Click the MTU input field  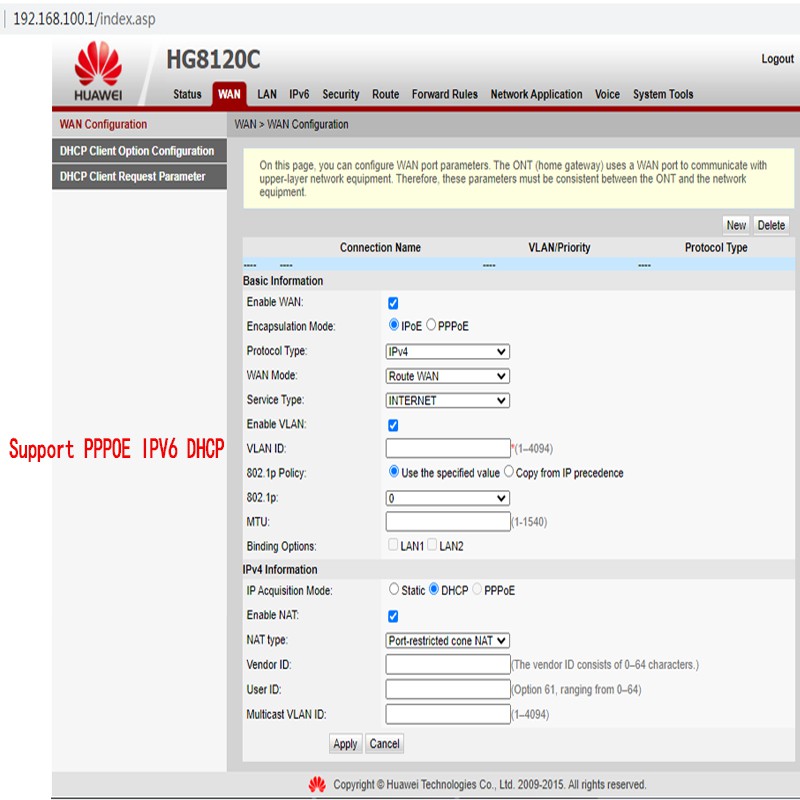pos(448,521)
